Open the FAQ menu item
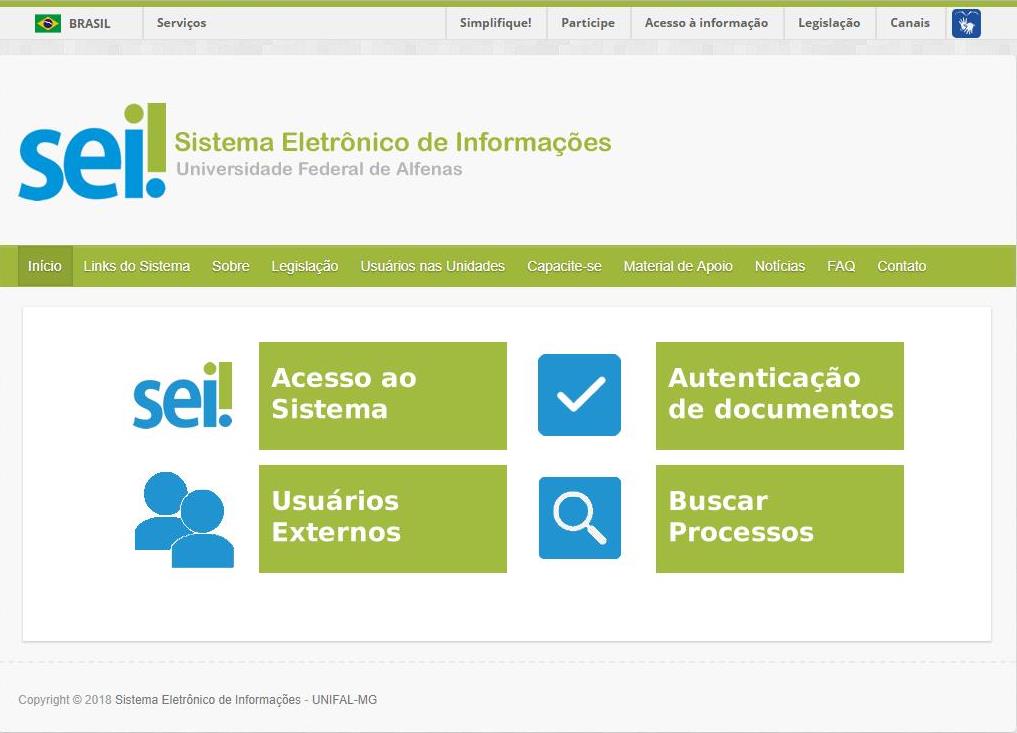 (841, 266)
